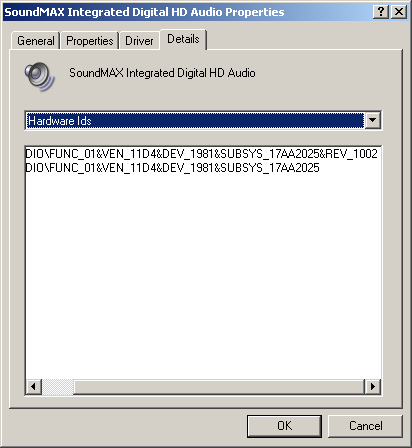This screenshot has width=412, height=448.
Task: Click the left scroll arrow
Action: [33, 387]
